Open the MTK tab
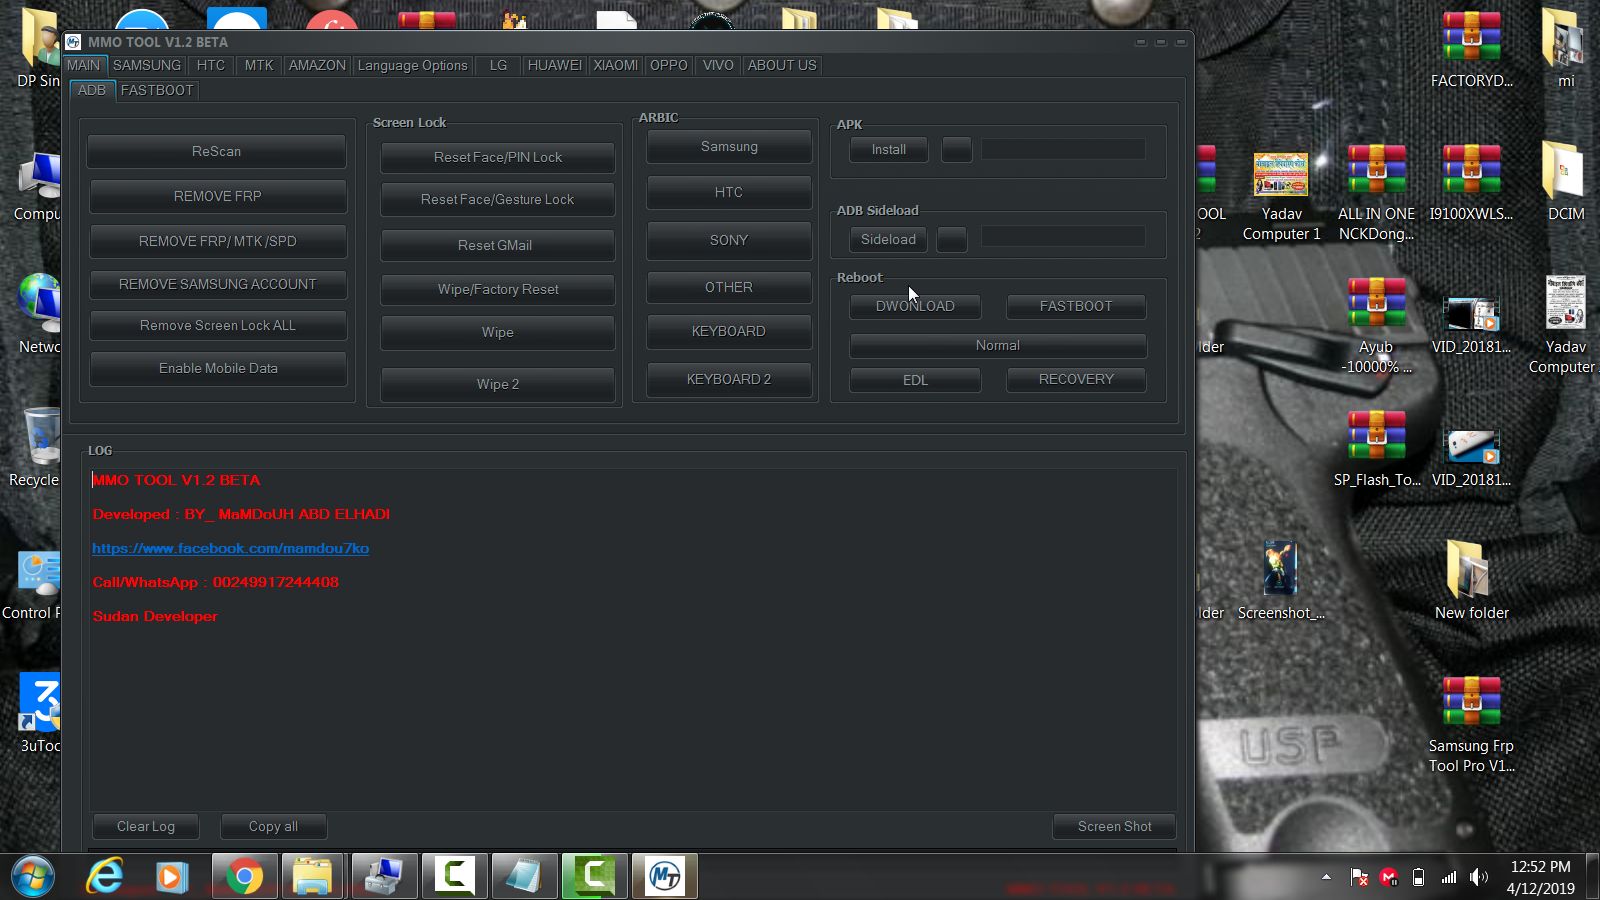 pyautogui.click(x=259, y=65)
